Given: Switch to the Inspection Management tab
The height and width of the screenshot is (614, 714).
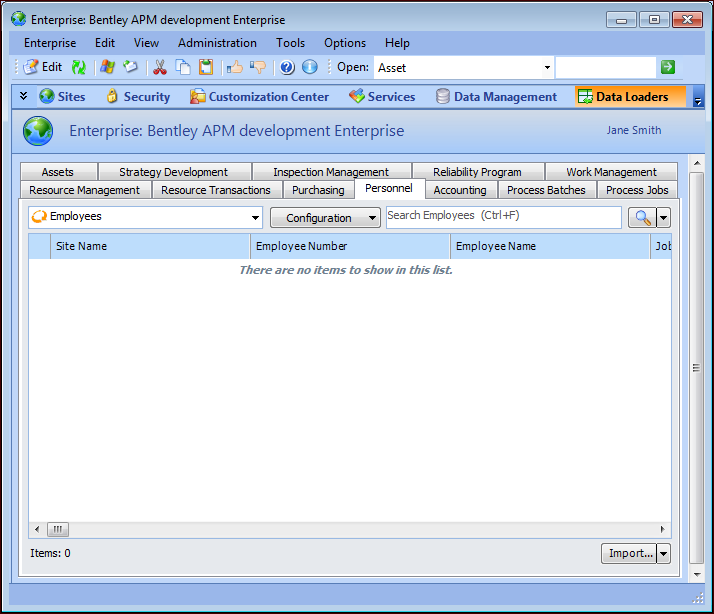Looking at the screenshot, I should (x=331, y=172).
